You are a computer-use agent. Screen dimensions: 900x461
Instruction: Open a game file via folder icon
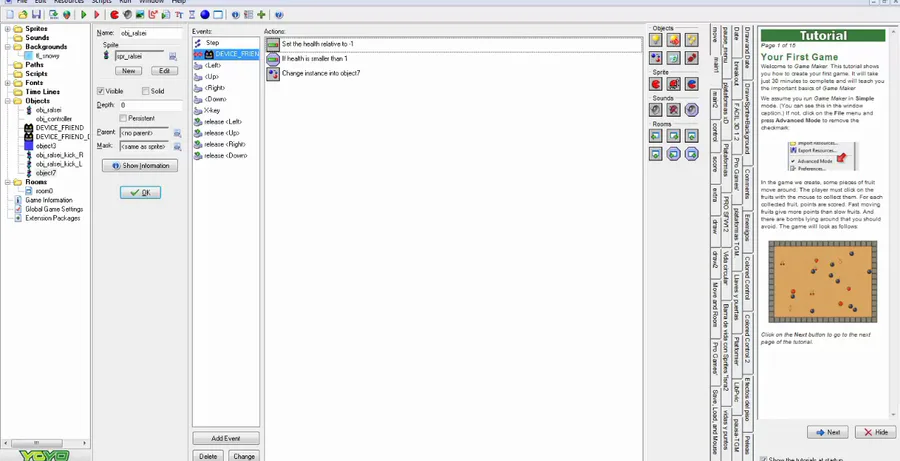[x=22, y=14]
